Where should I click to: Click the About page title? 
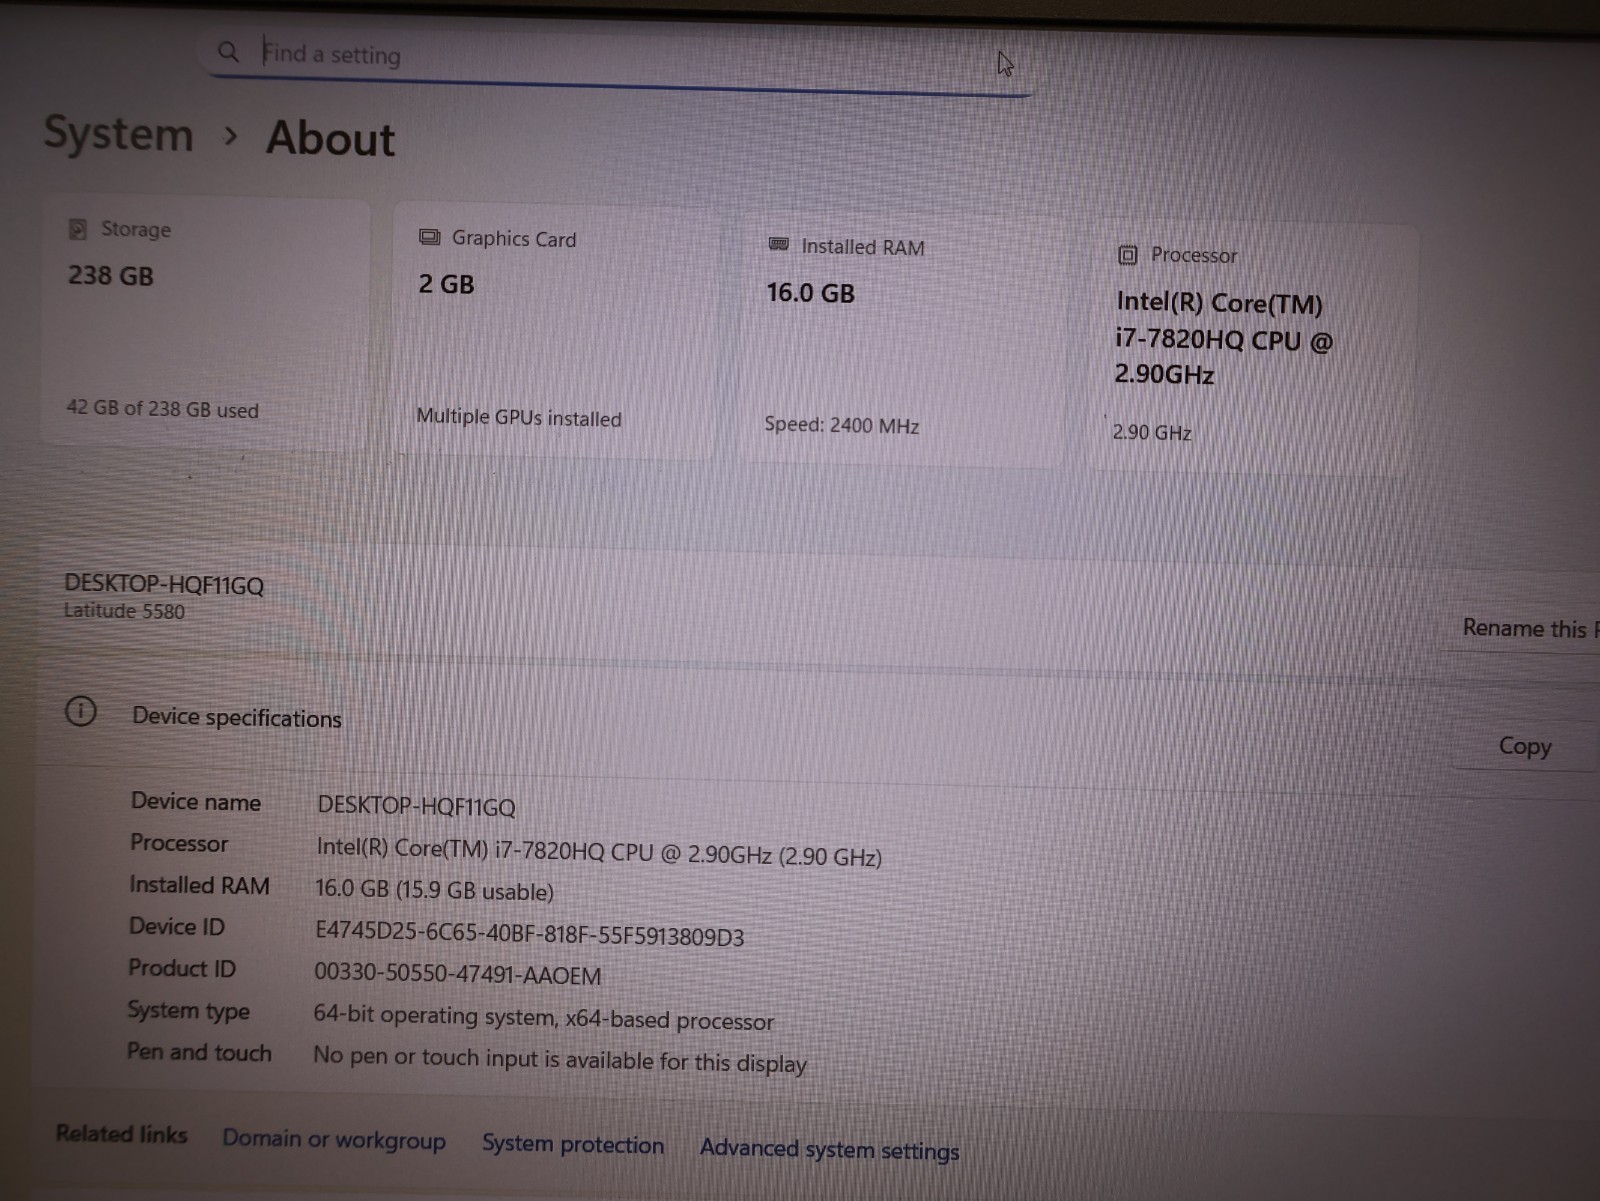(x=331, y=138)
